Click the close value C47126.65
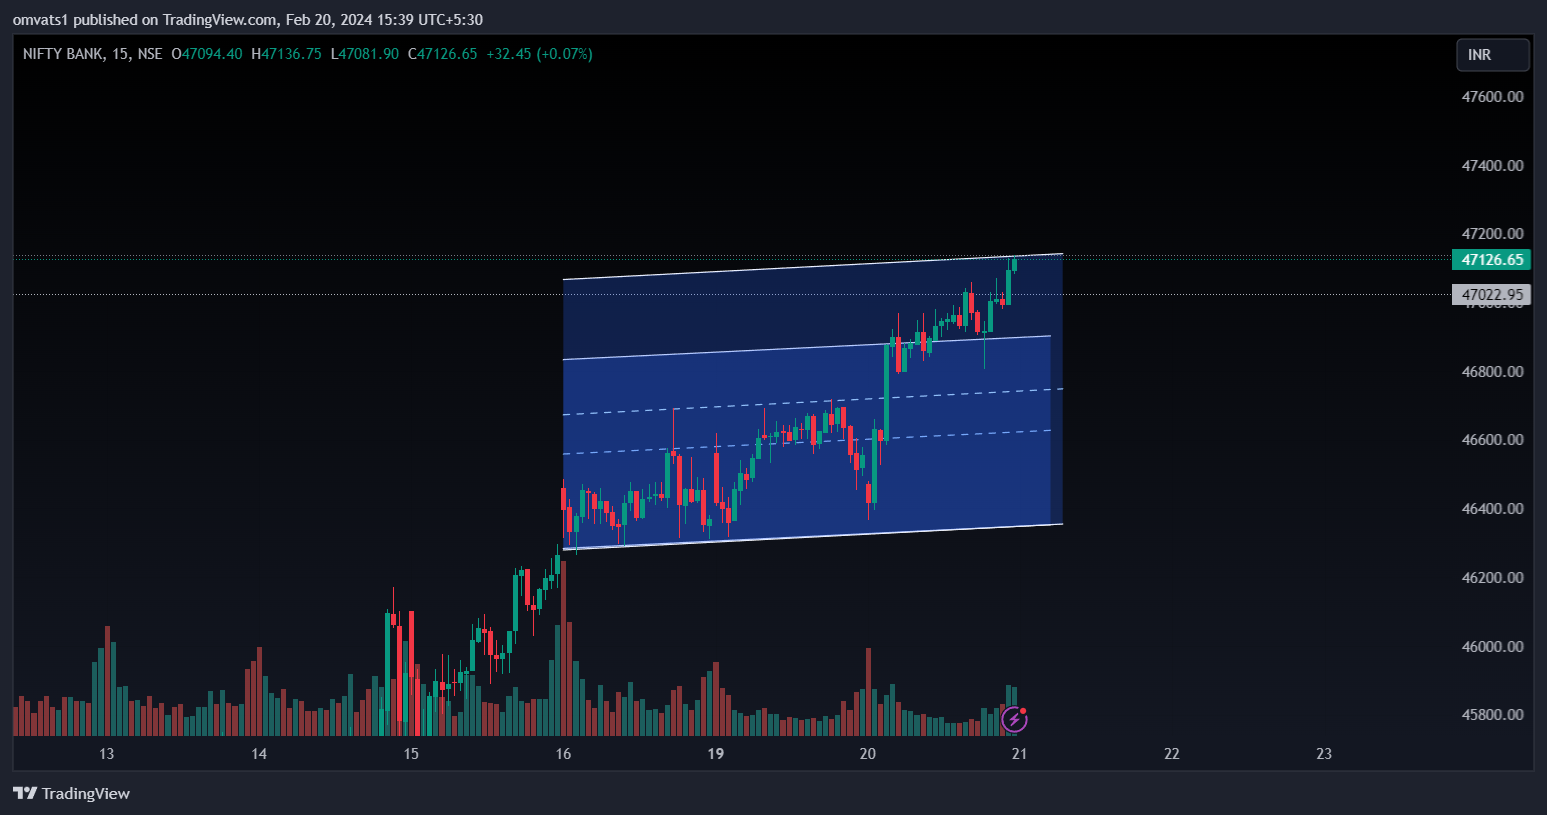Viewport: 1547px width, 815px height. click(443, 54)
